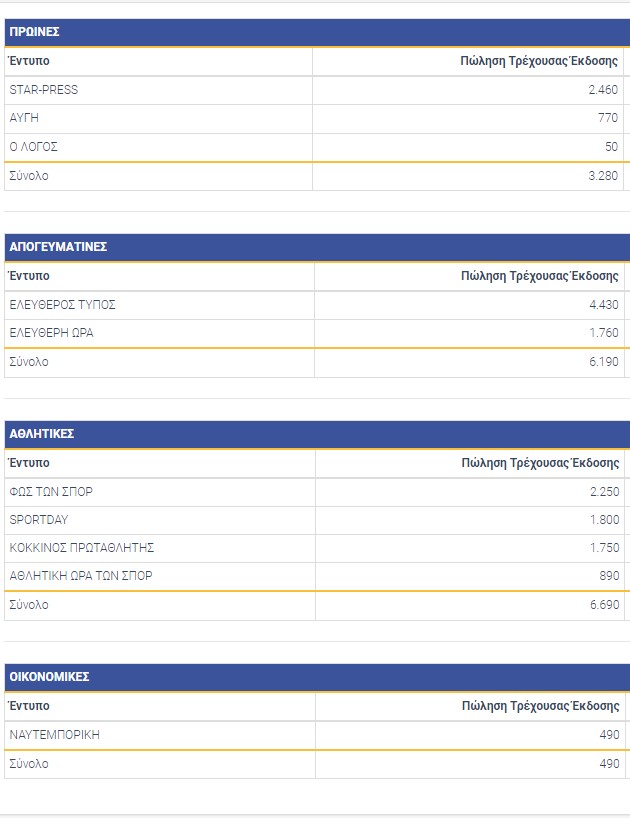Click the ΕΛΕΥΘΕΡΗ ΩΡΑ newspaper name
This screenshot has width=630, height=818.
point(52,333)
